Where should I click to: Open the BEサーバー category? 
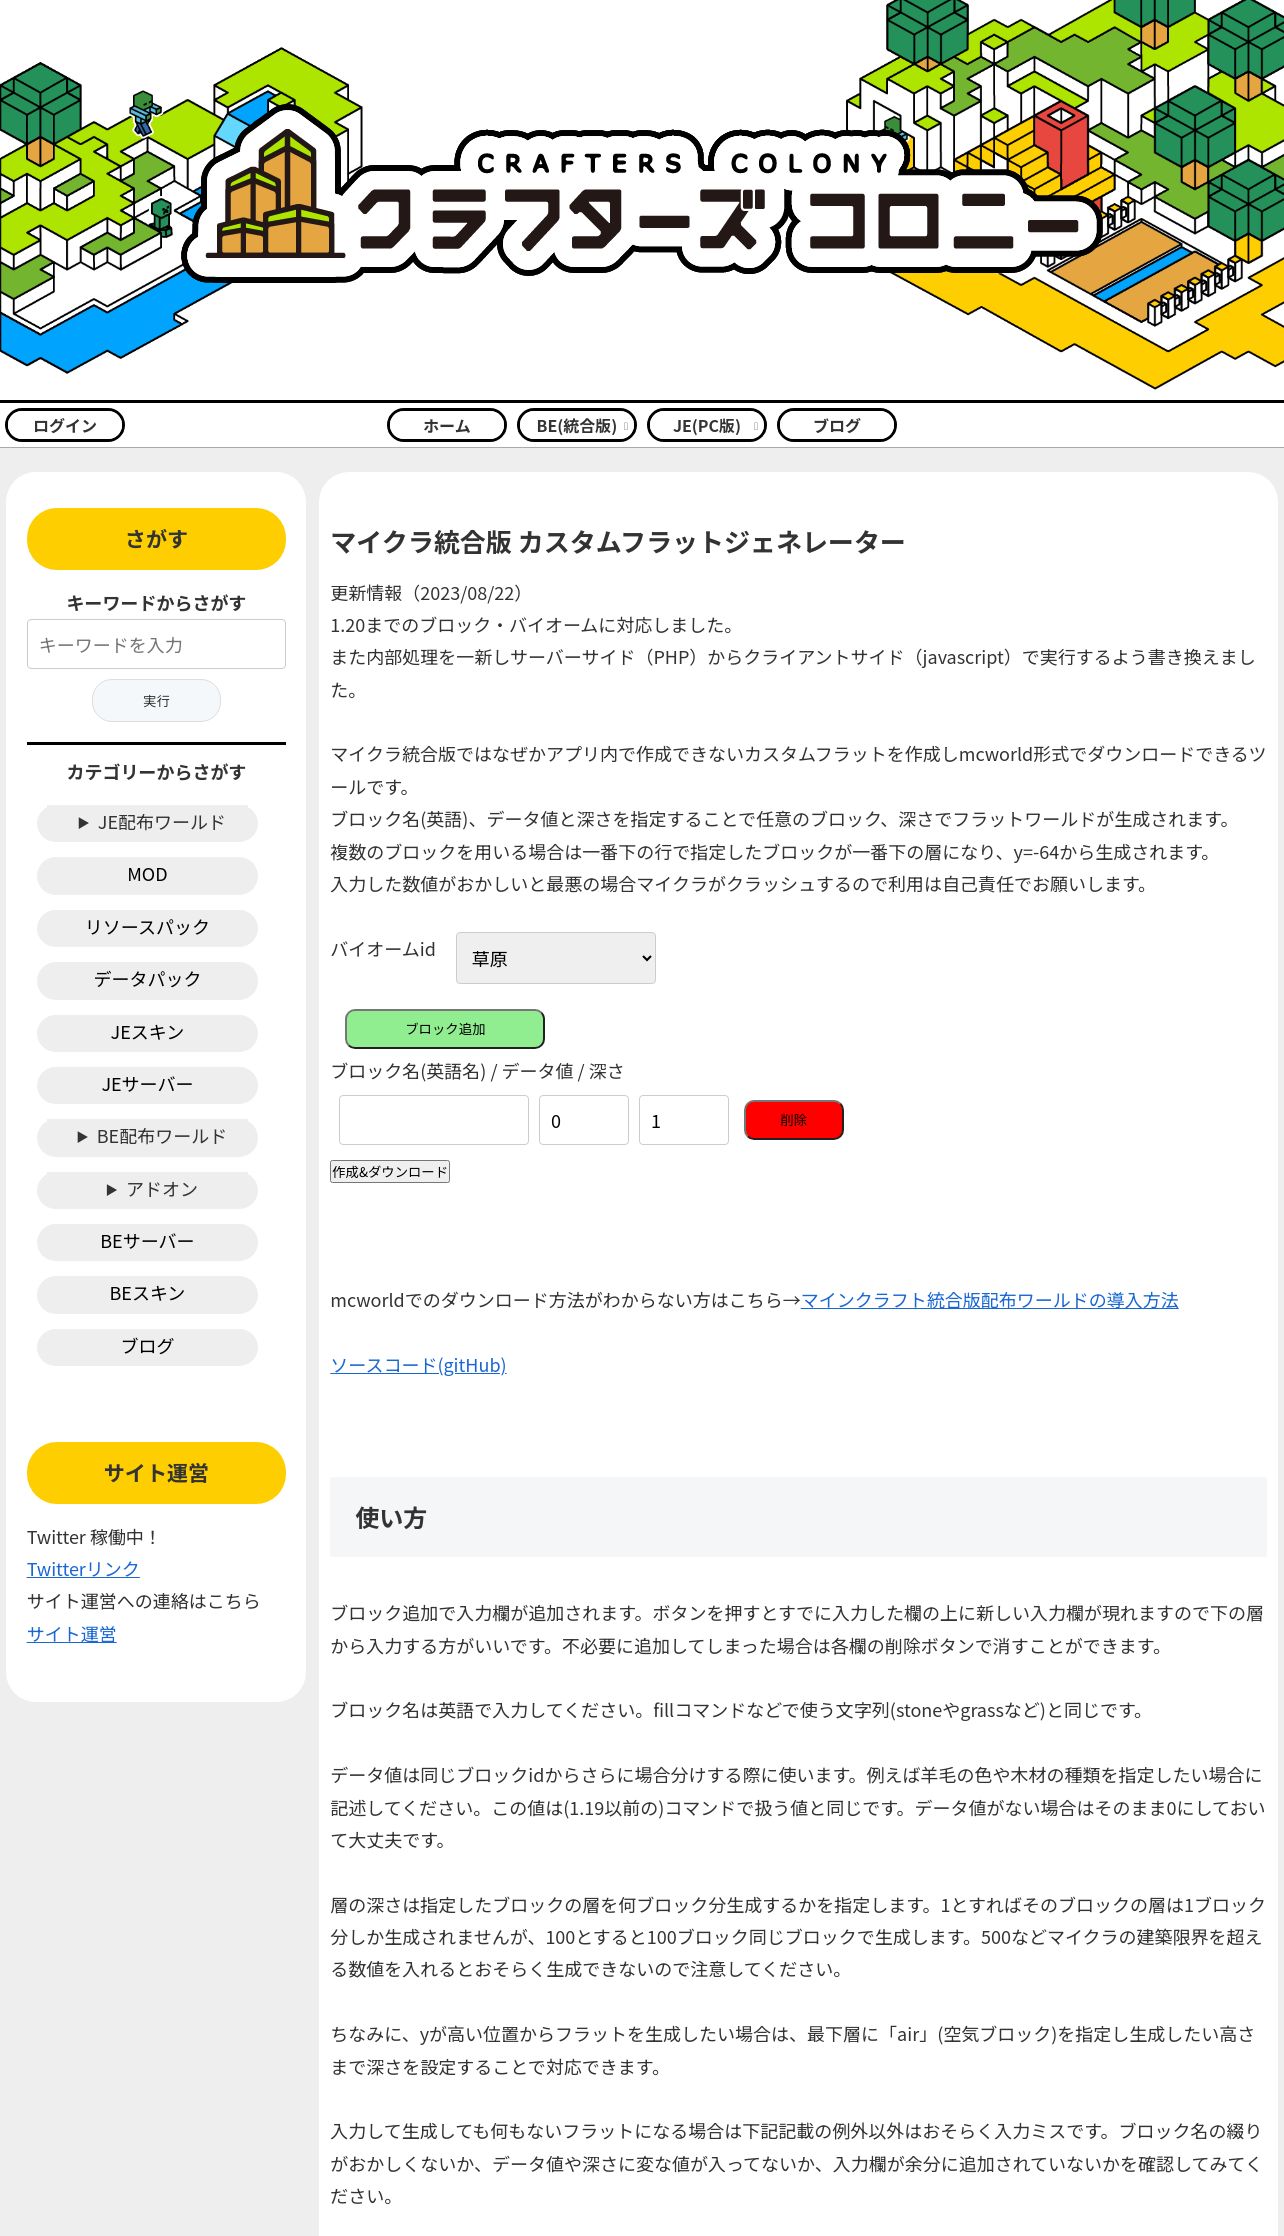(x=147, y=1241)
